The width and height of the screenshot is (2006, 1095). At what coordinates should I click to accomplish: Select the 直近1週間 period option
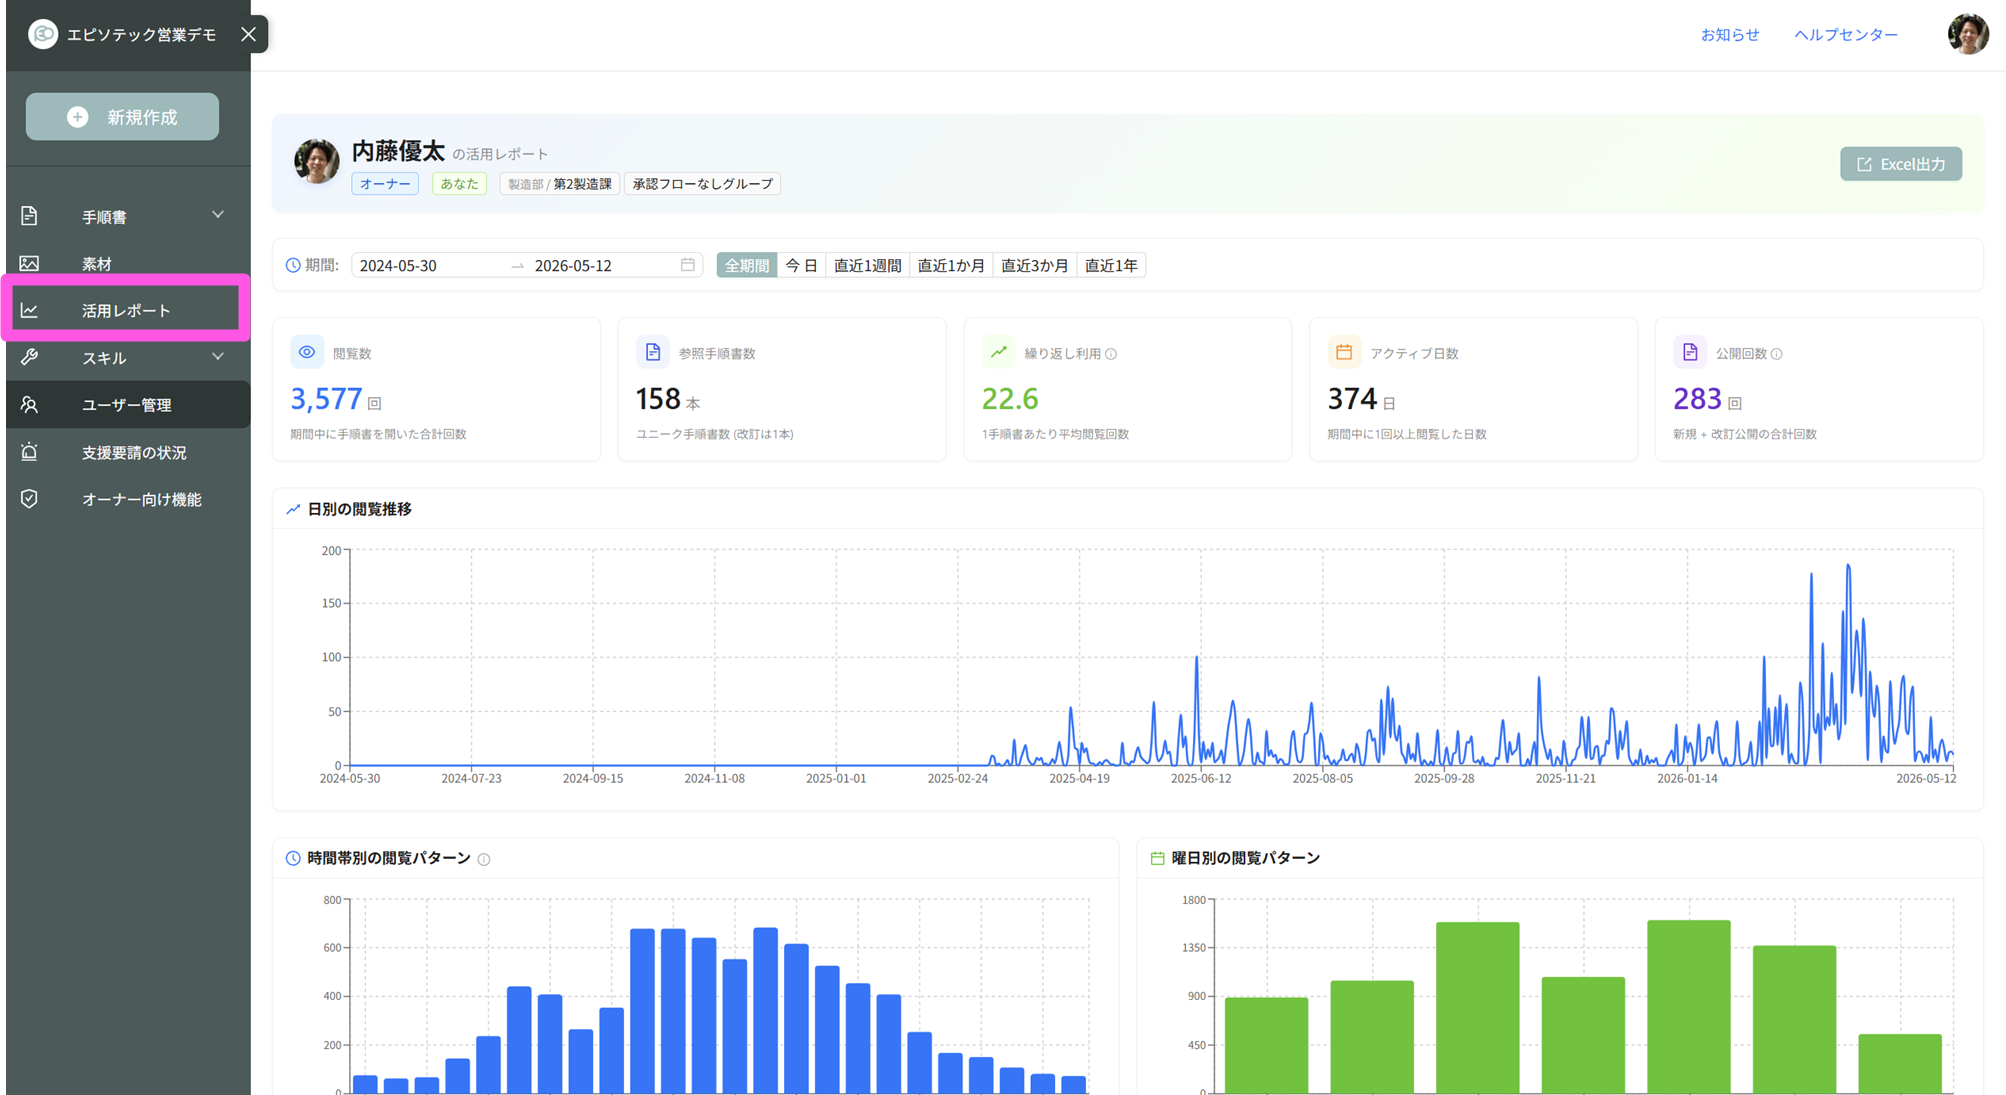(x=867, y=265)
